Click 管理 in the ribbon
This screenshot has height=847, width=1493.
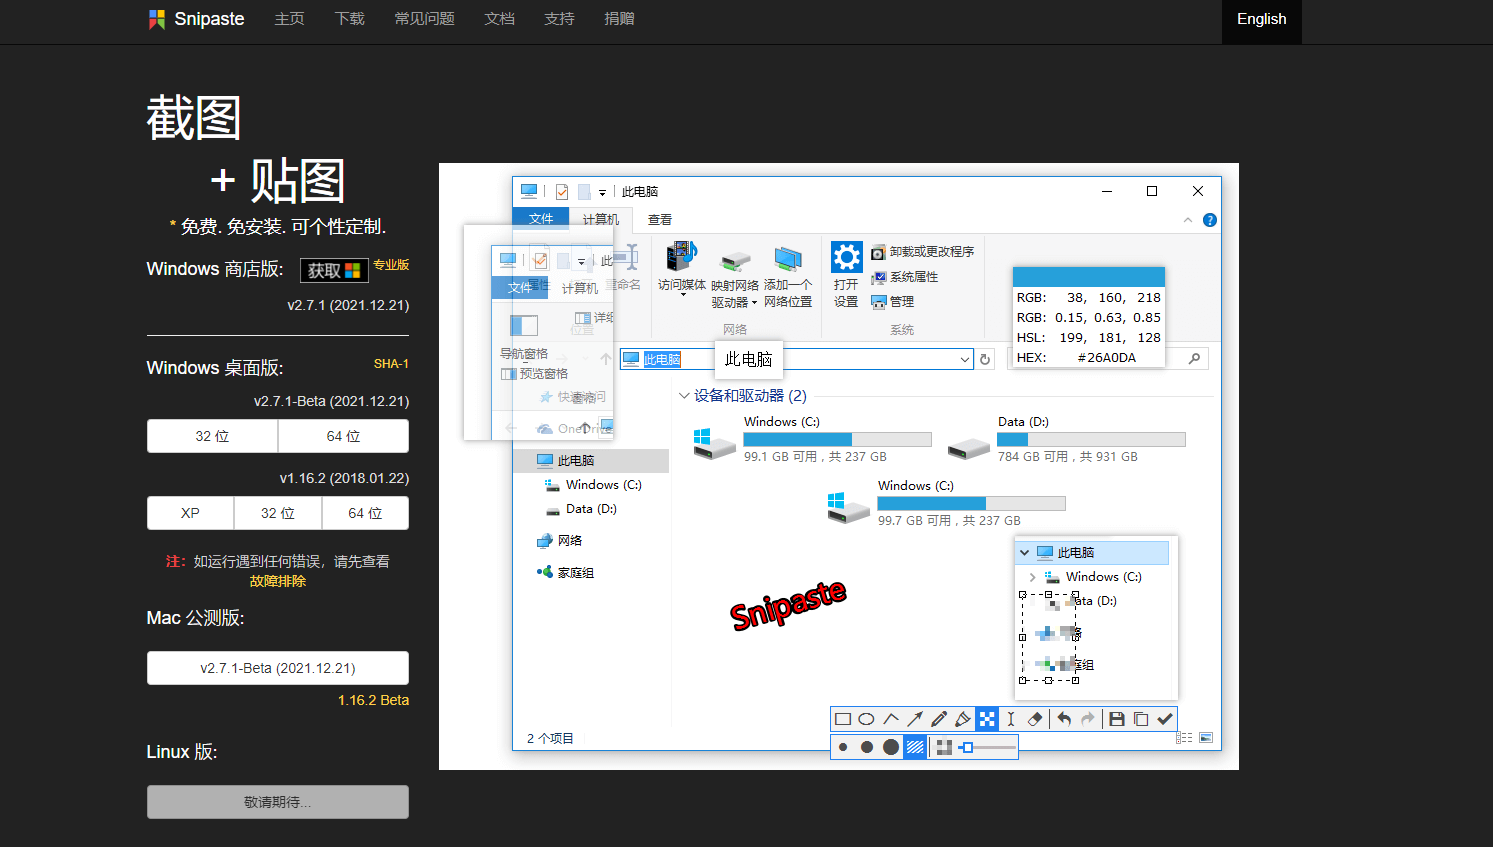tap(892, 301)
